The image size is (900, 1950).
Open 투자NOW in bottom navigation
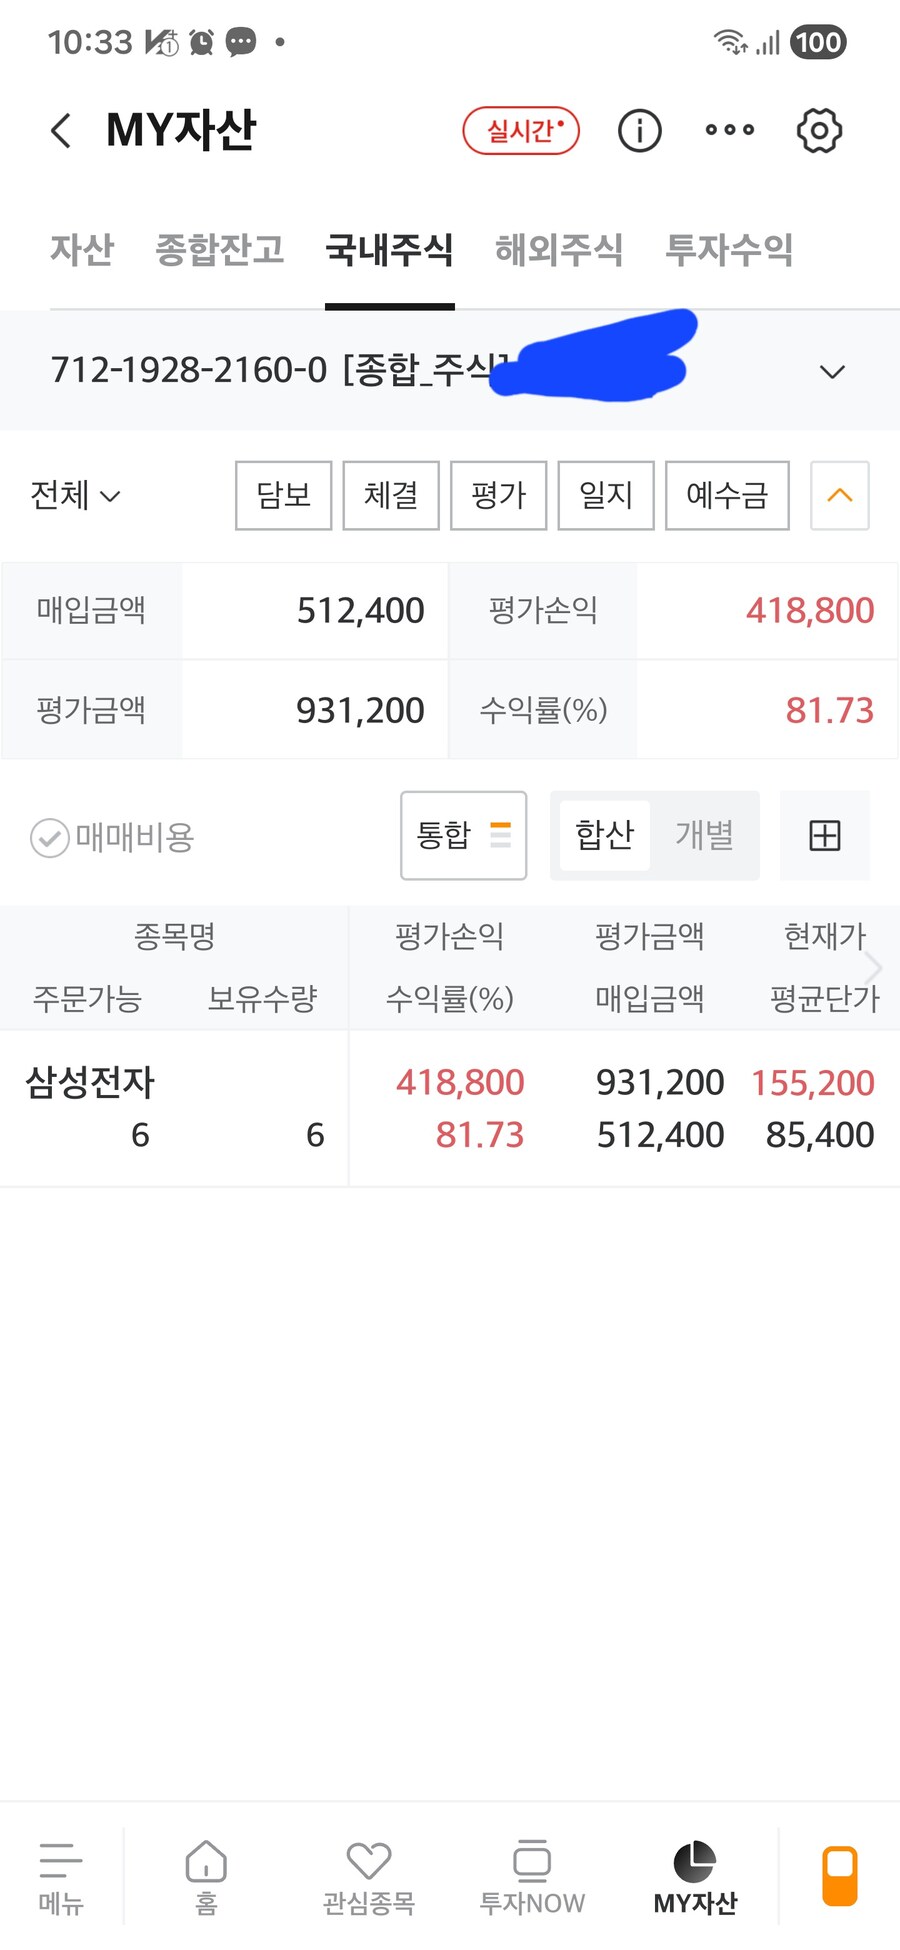[x=531, y=1877]
